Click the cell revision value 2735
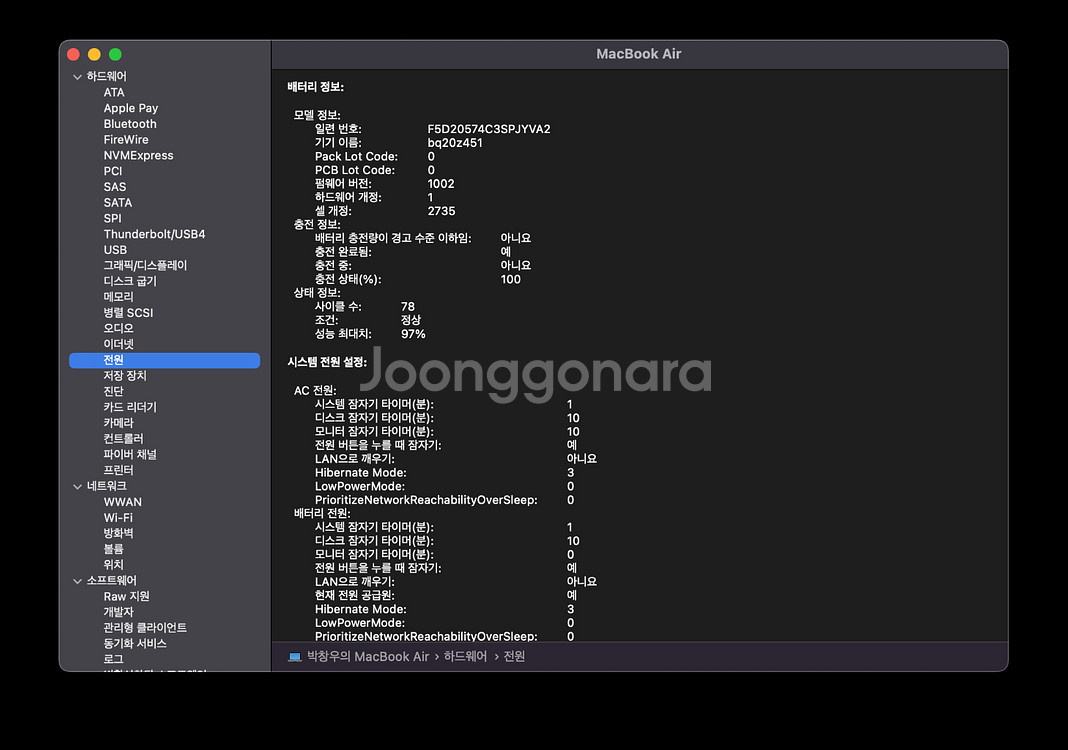1068x750 pixels. (441, 211)
